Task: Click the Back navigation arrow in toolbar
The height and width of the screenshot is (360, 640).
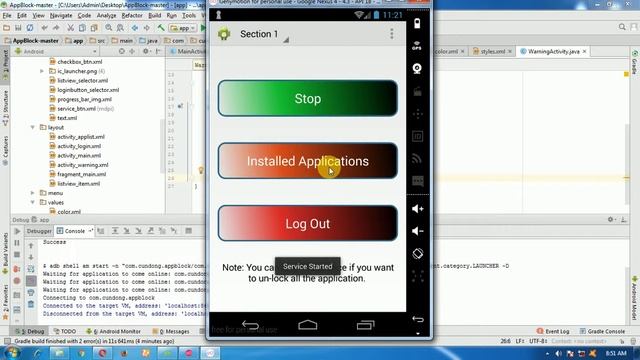Action: (x=135, y=28)
